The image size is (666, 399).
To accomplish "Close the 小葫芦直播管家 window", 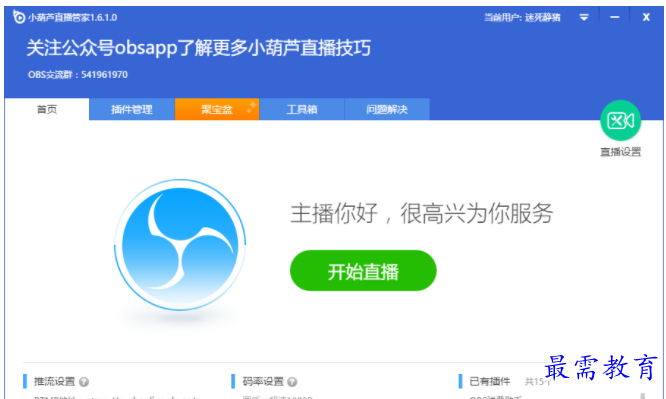I will [x=646, y=17].
